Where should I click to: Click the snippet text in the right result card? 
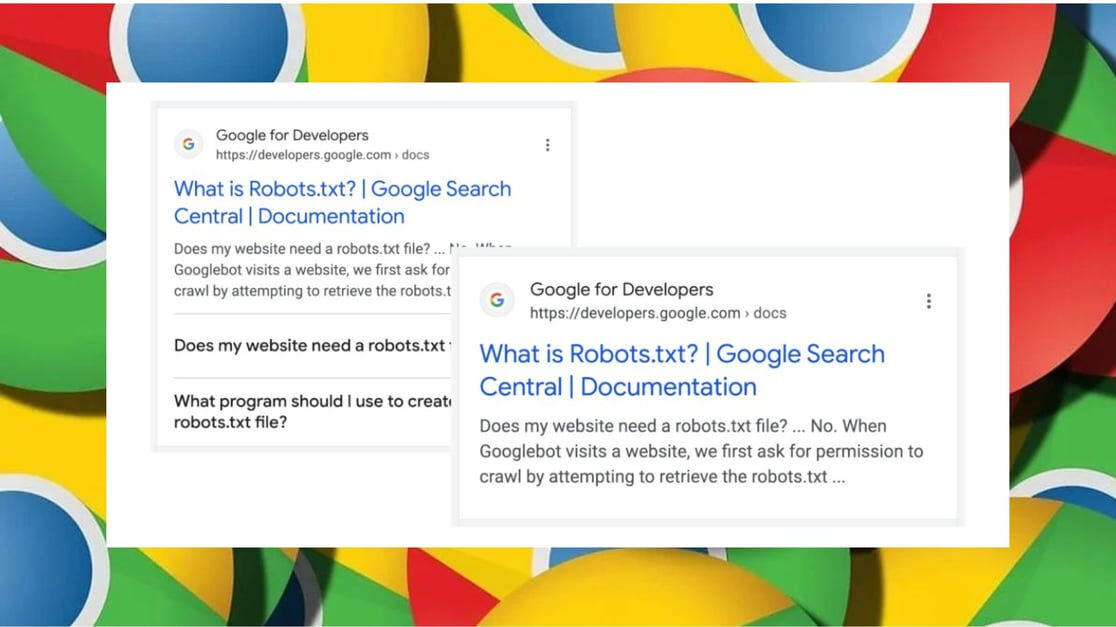point(701,451)
